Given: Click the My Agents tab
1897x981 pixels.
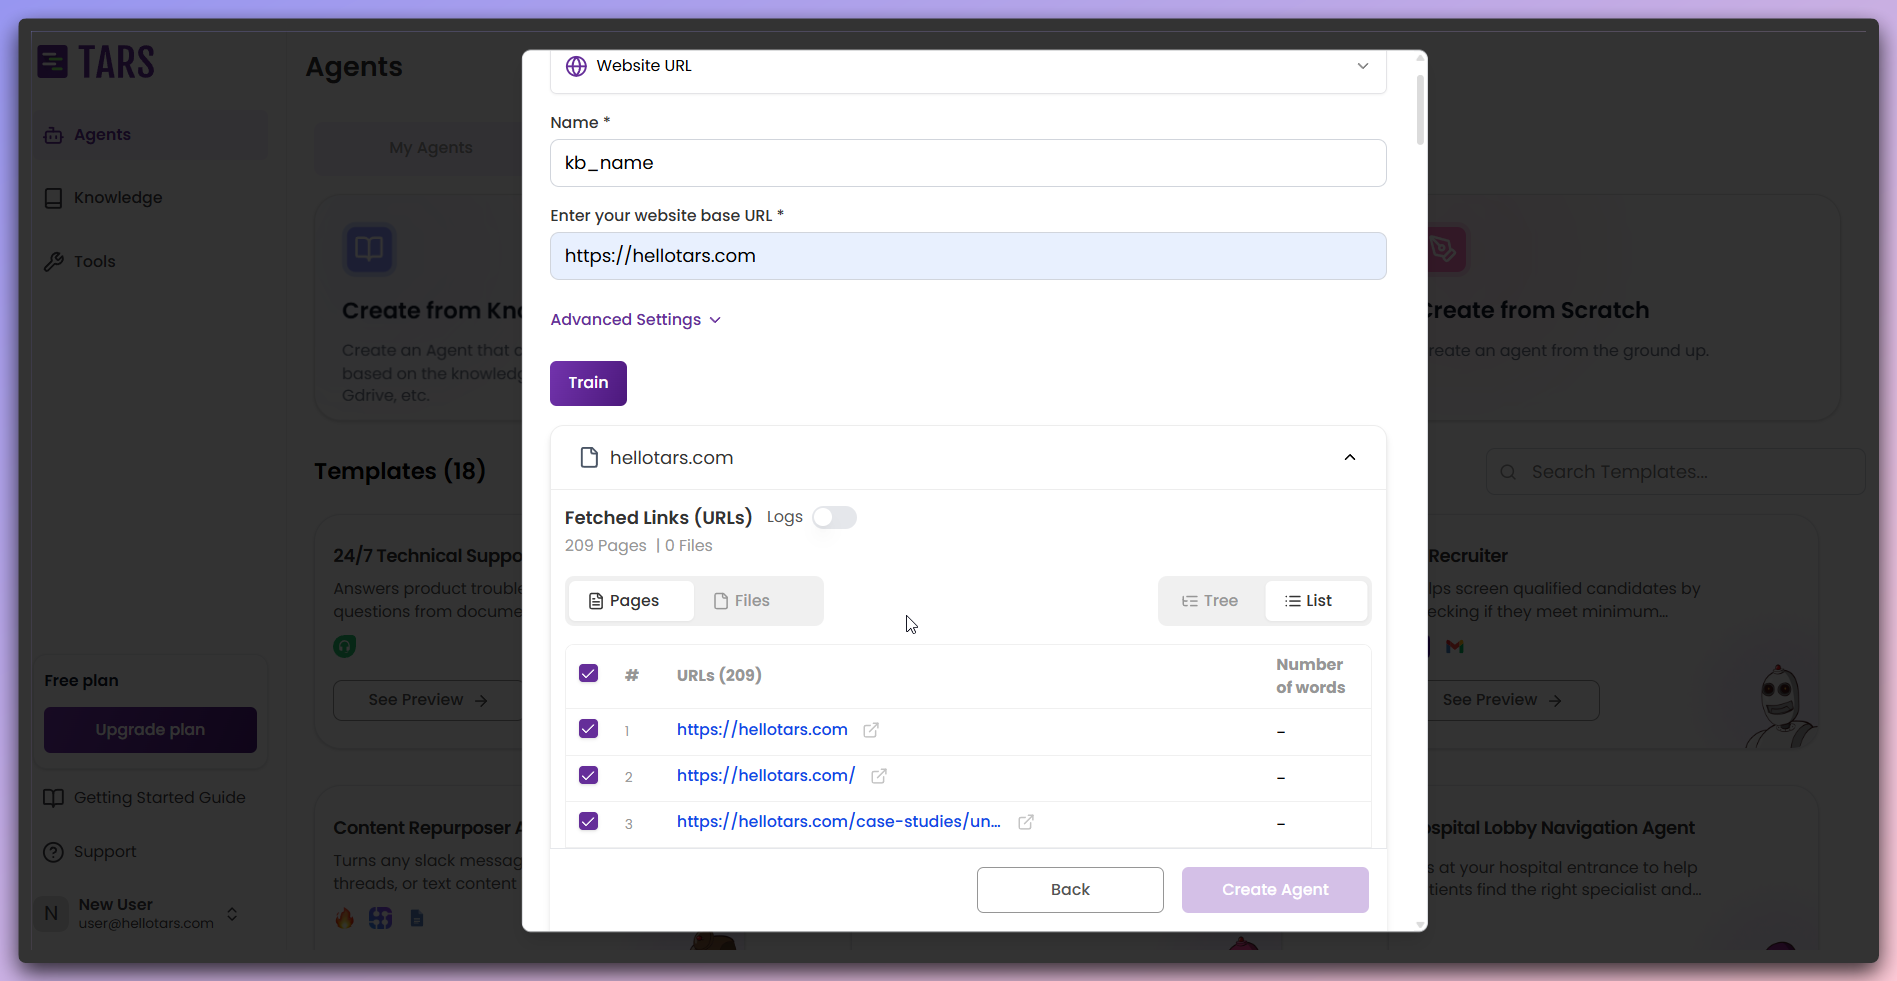Looking at the screenshot, I should pos(431,148).
